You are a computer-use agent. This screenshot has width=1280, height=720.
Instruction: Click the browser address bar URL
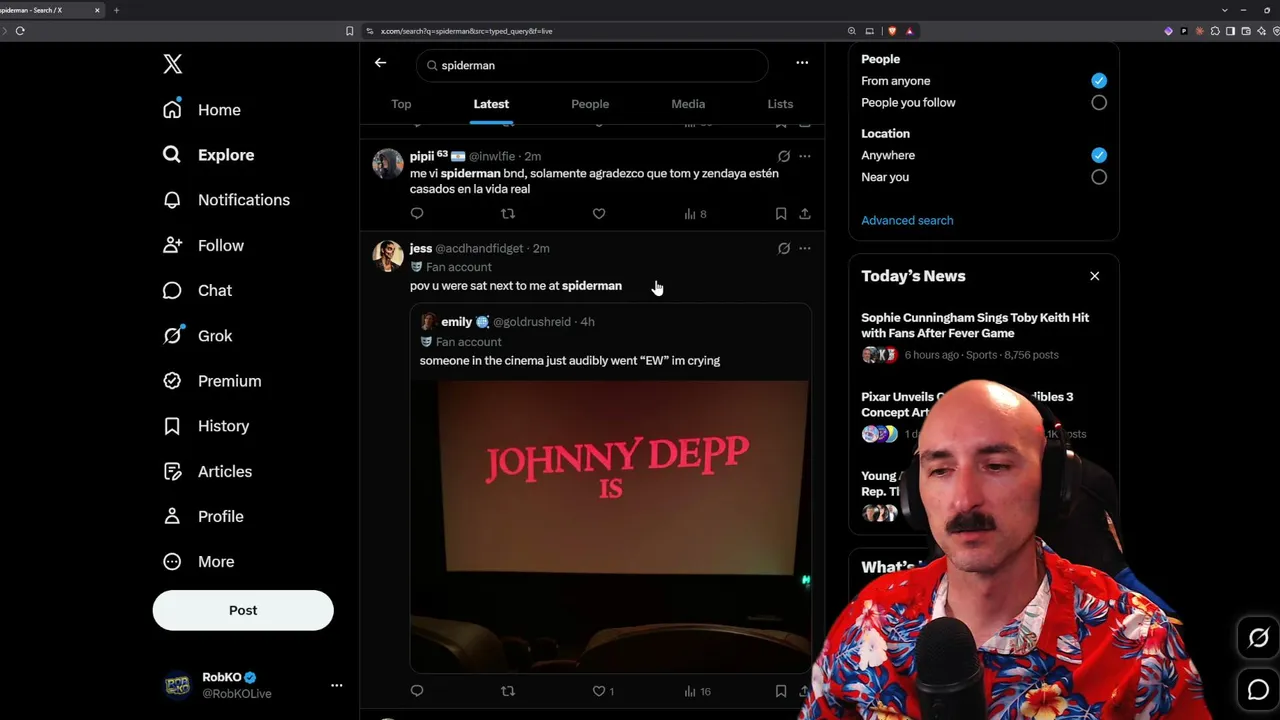point(466,31)
